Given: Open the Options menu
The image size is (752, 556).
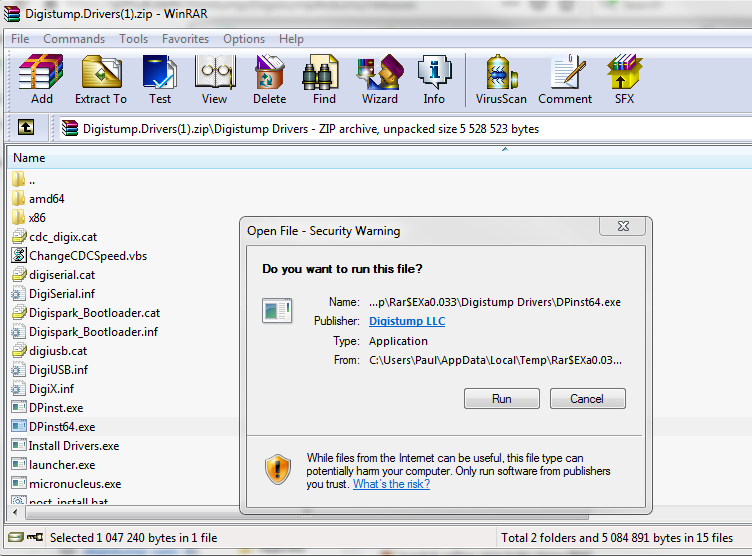Looking at the screenshot, I should [x=244, y=39].
